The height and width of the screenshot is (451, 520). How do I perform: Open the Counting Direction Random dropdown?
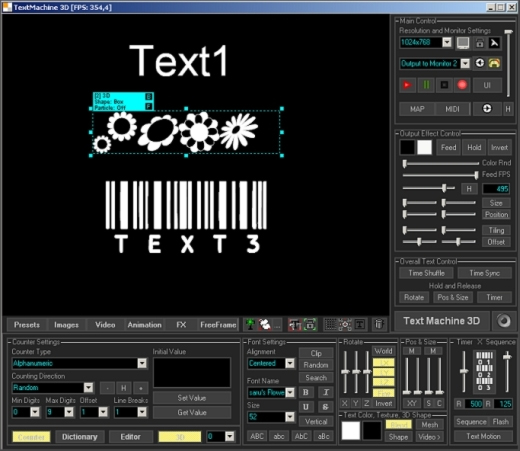click(x=88, y=388)
